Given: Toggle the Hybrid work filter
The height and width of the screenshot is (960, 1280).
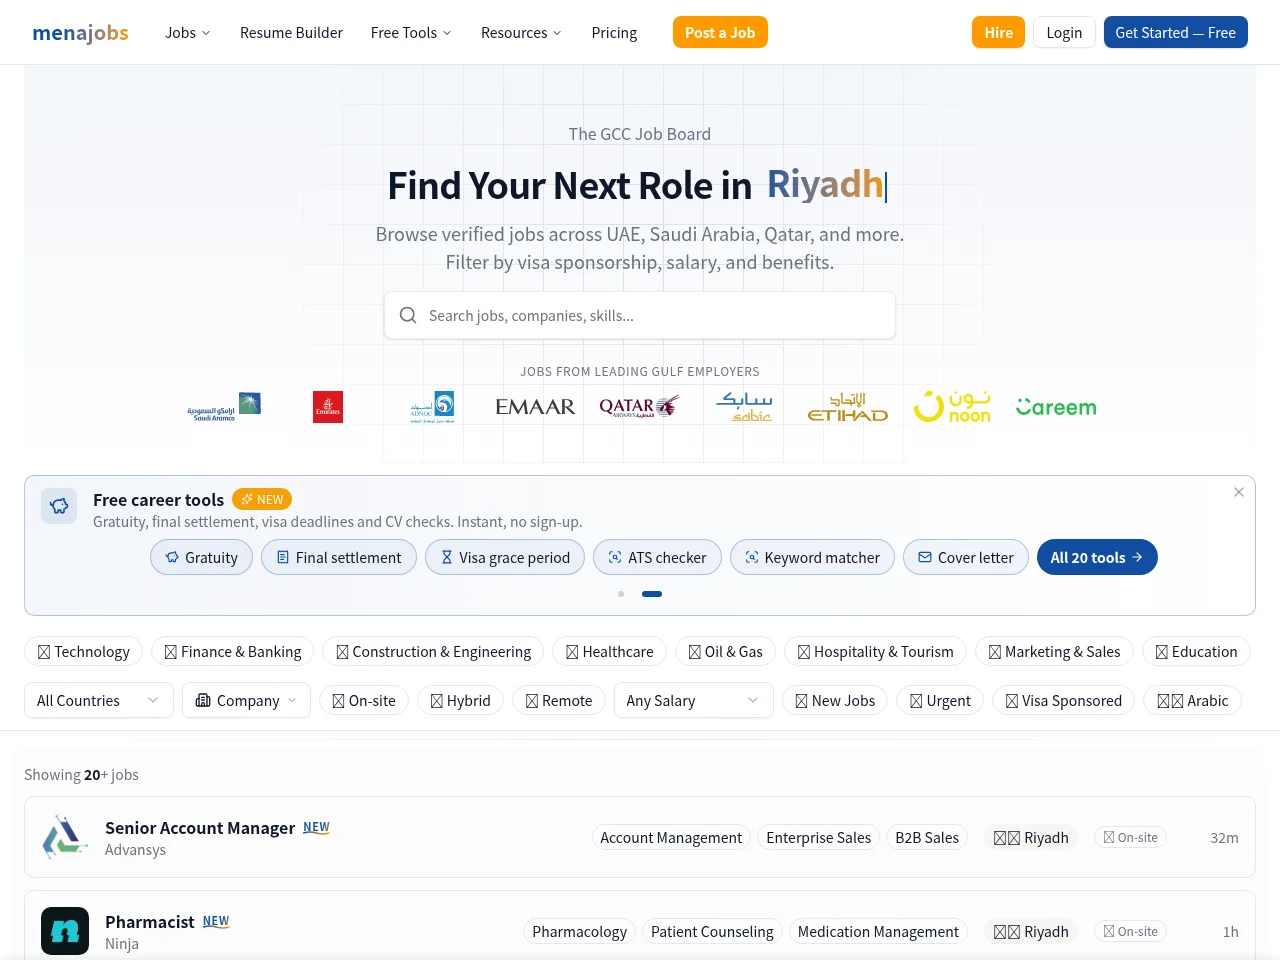Looking at the screenshot, I should pos(460,701).
